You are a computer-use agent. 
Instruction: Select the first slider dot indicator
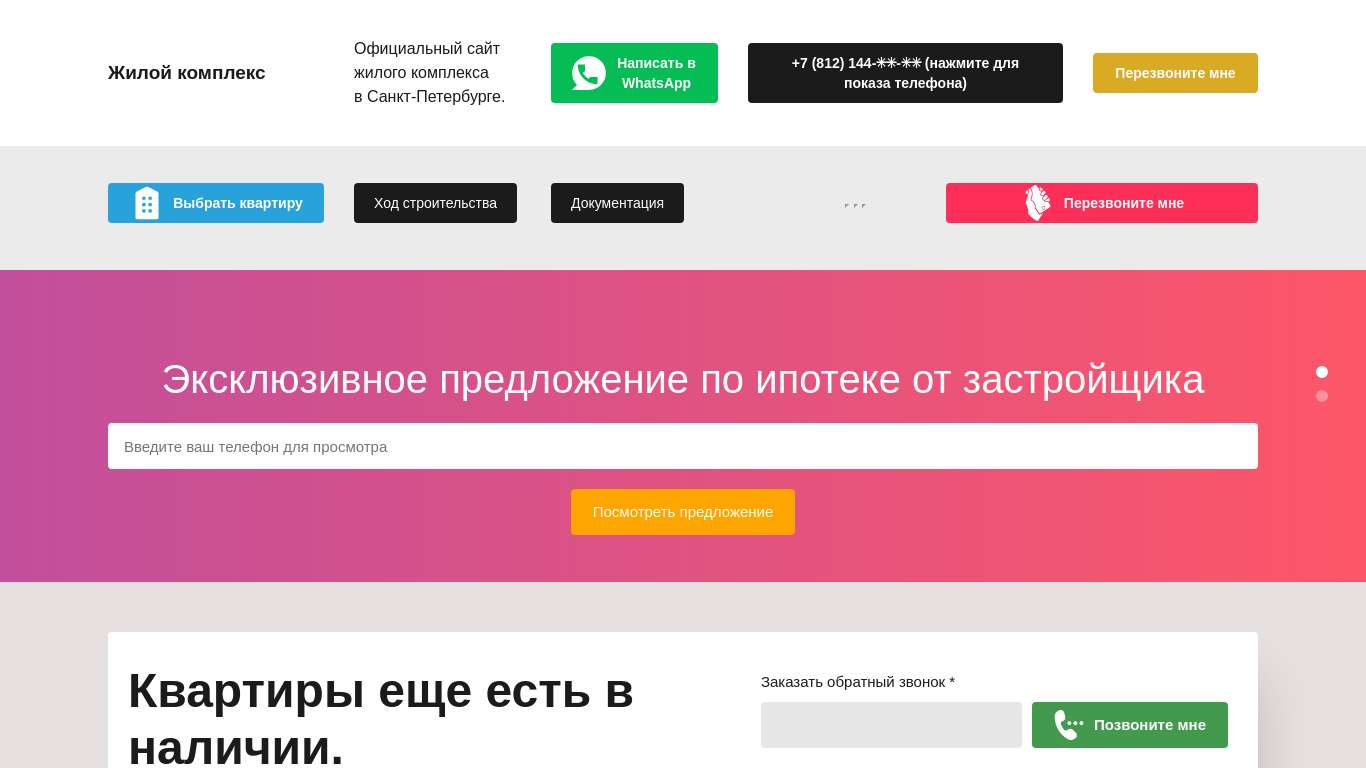pos(1322,372)
